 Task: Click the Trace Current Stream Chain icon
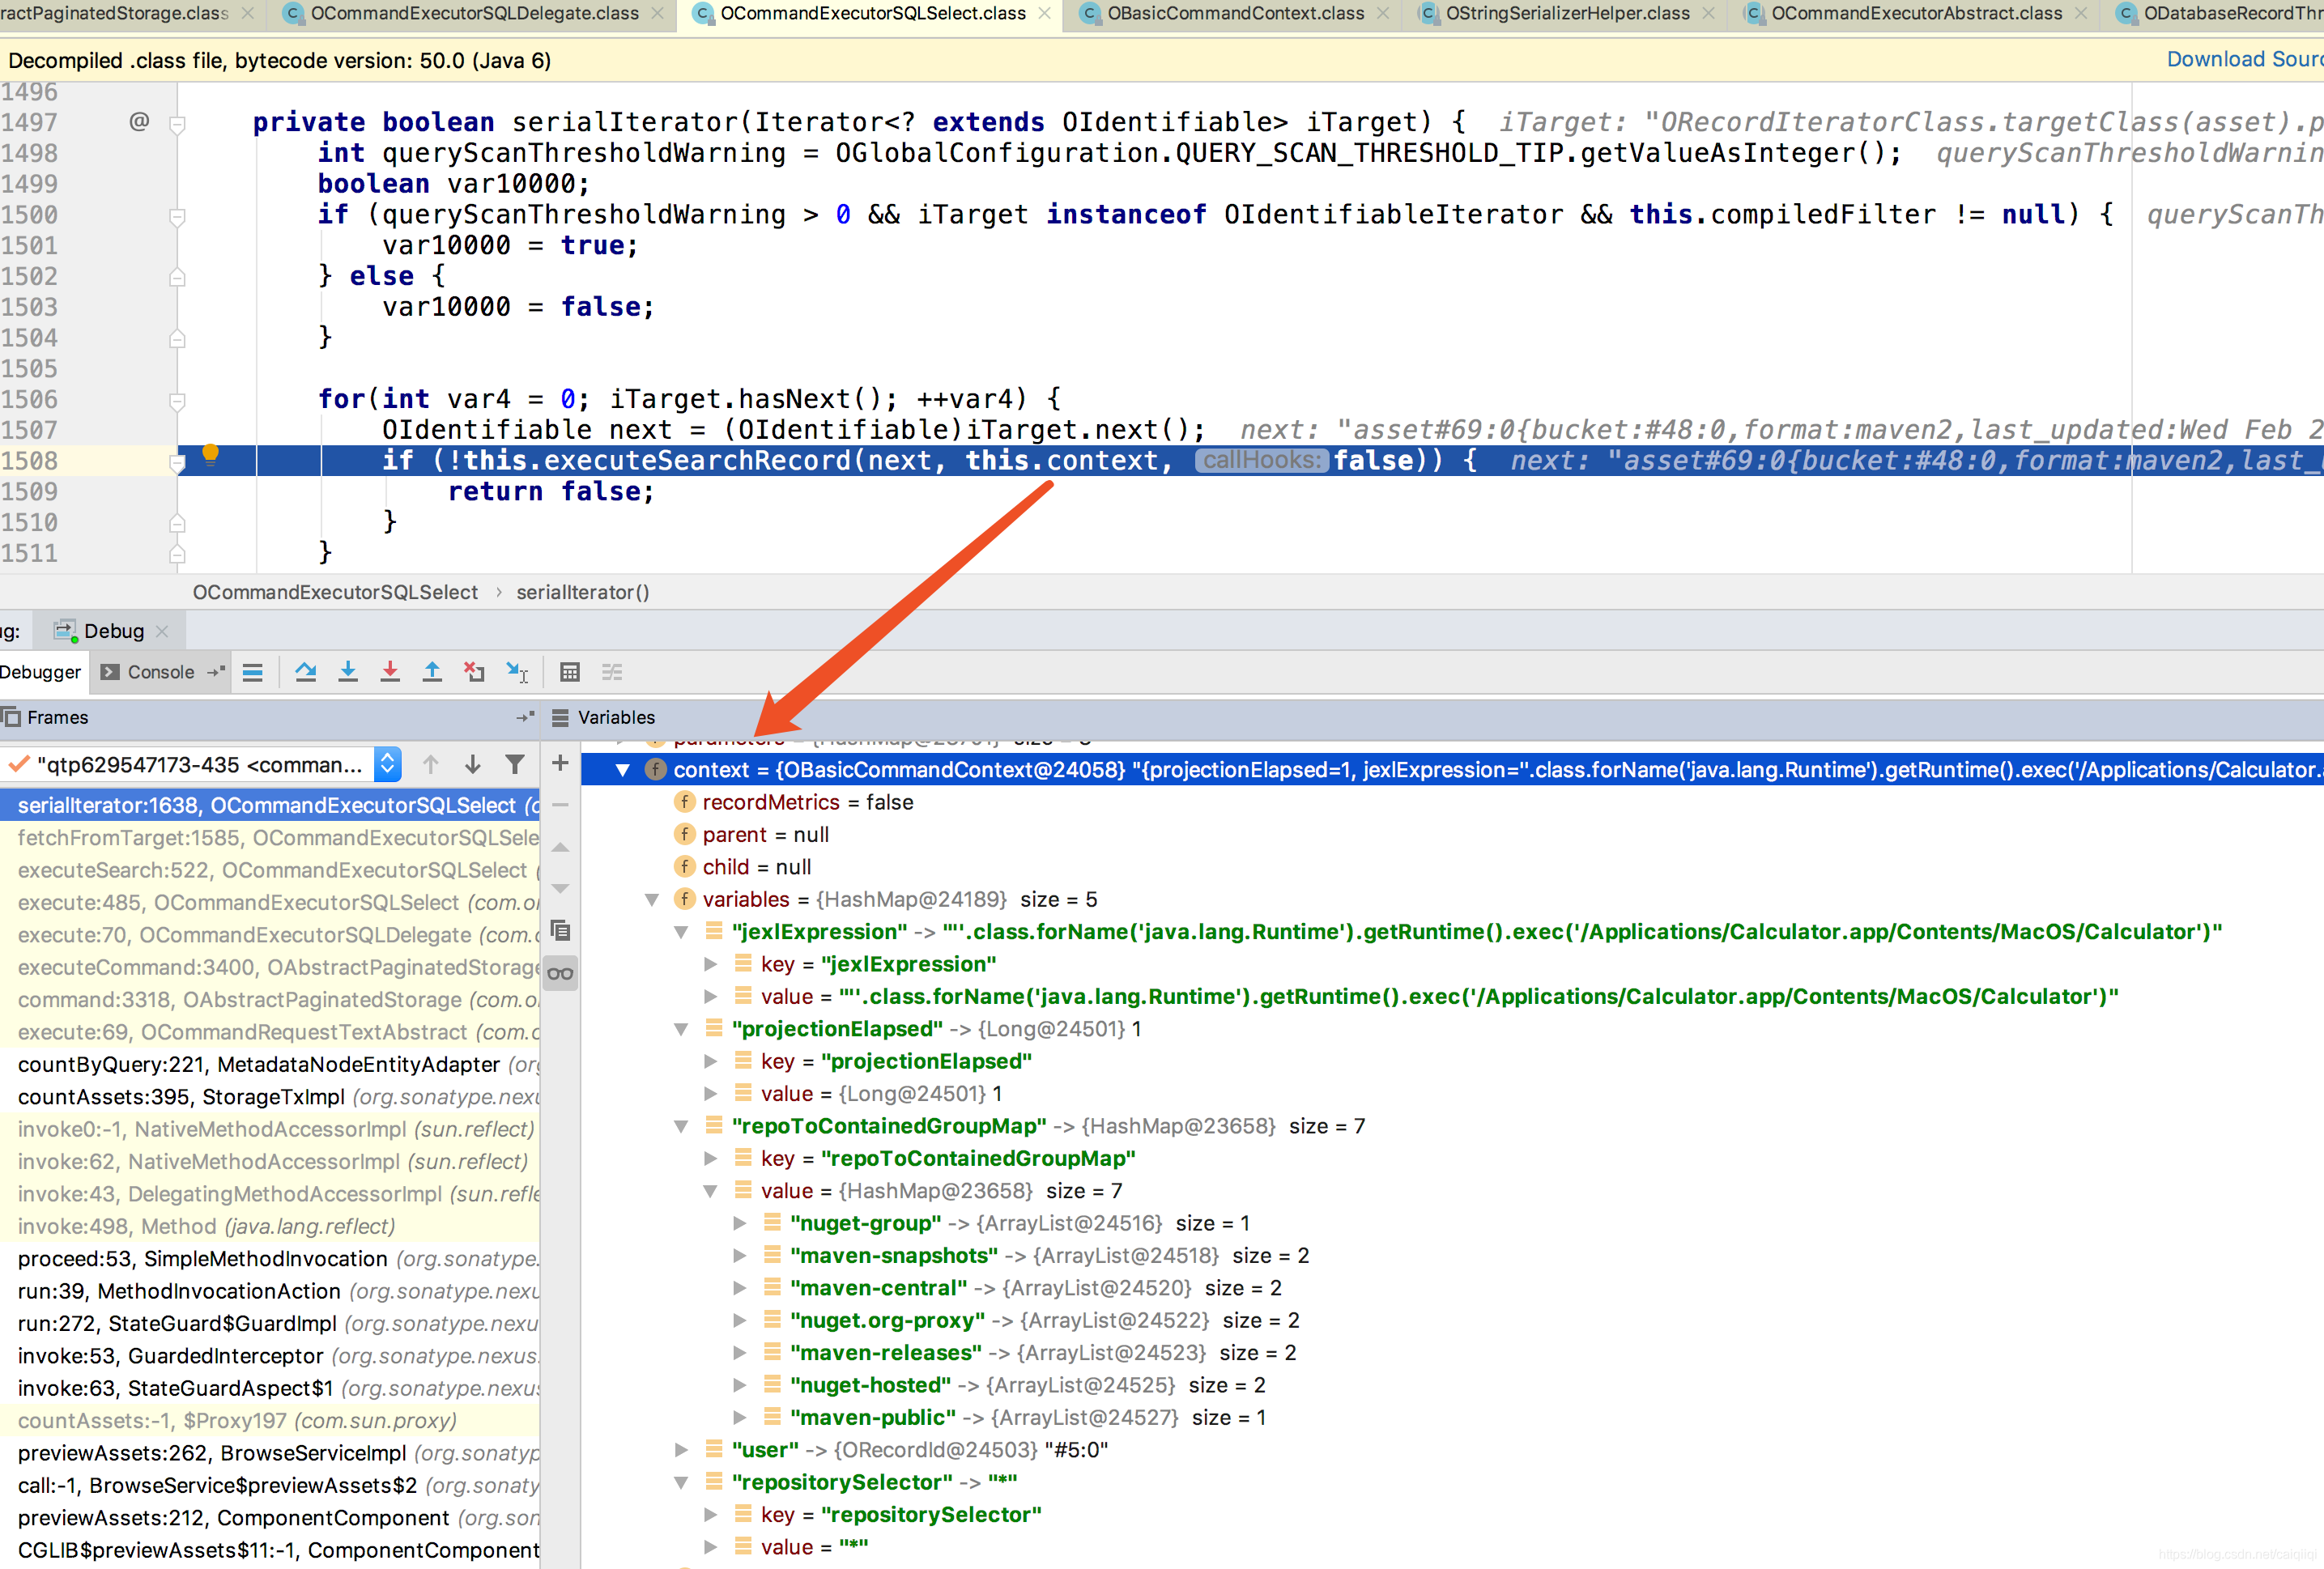point(612,672)
